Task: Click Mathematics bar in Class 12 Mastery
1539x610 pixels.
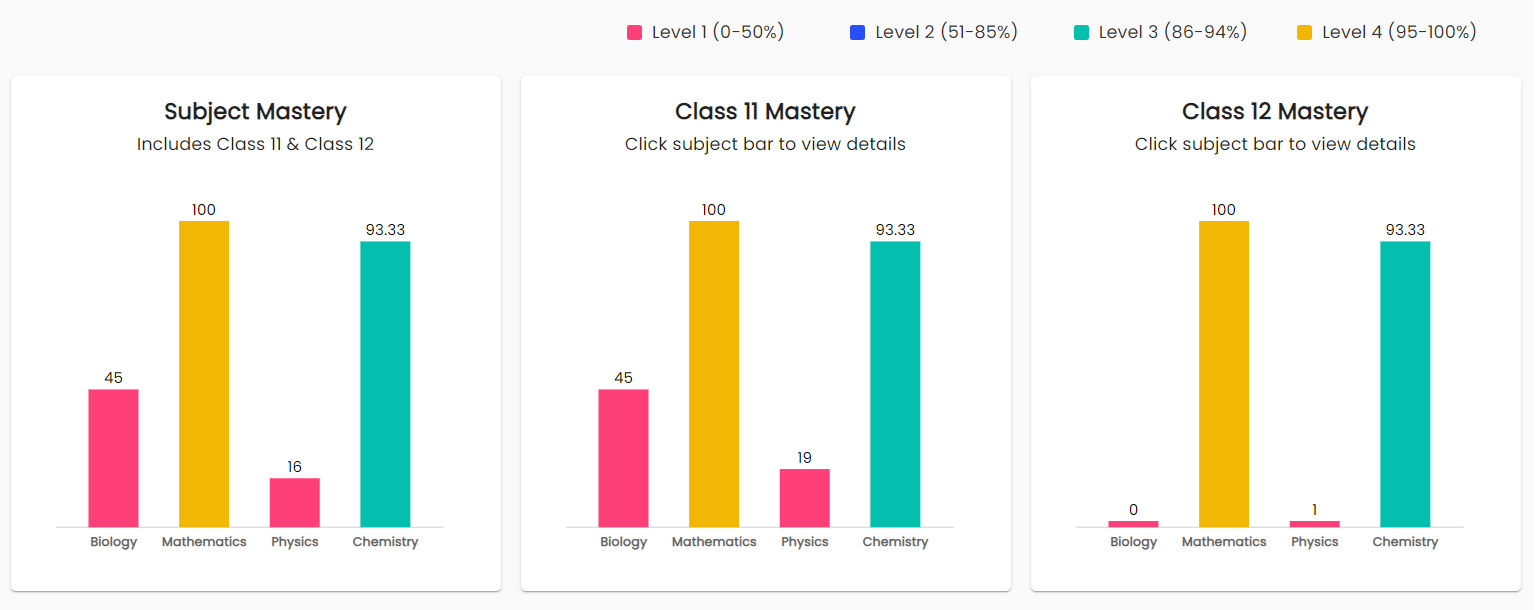Action: pyautogui.click(x=1224, y=374)
